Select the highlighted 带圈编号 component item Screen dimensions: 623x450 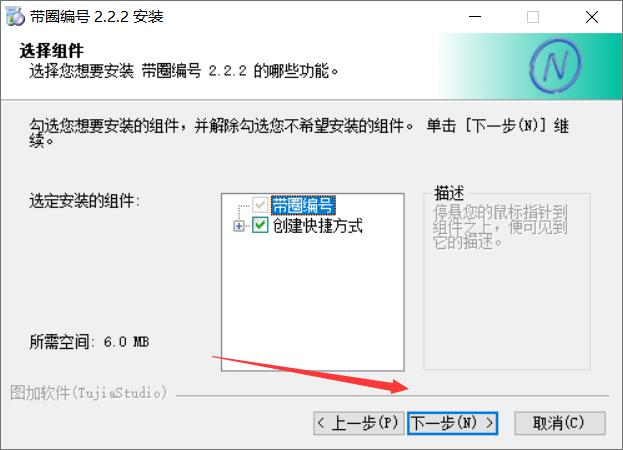303,205
